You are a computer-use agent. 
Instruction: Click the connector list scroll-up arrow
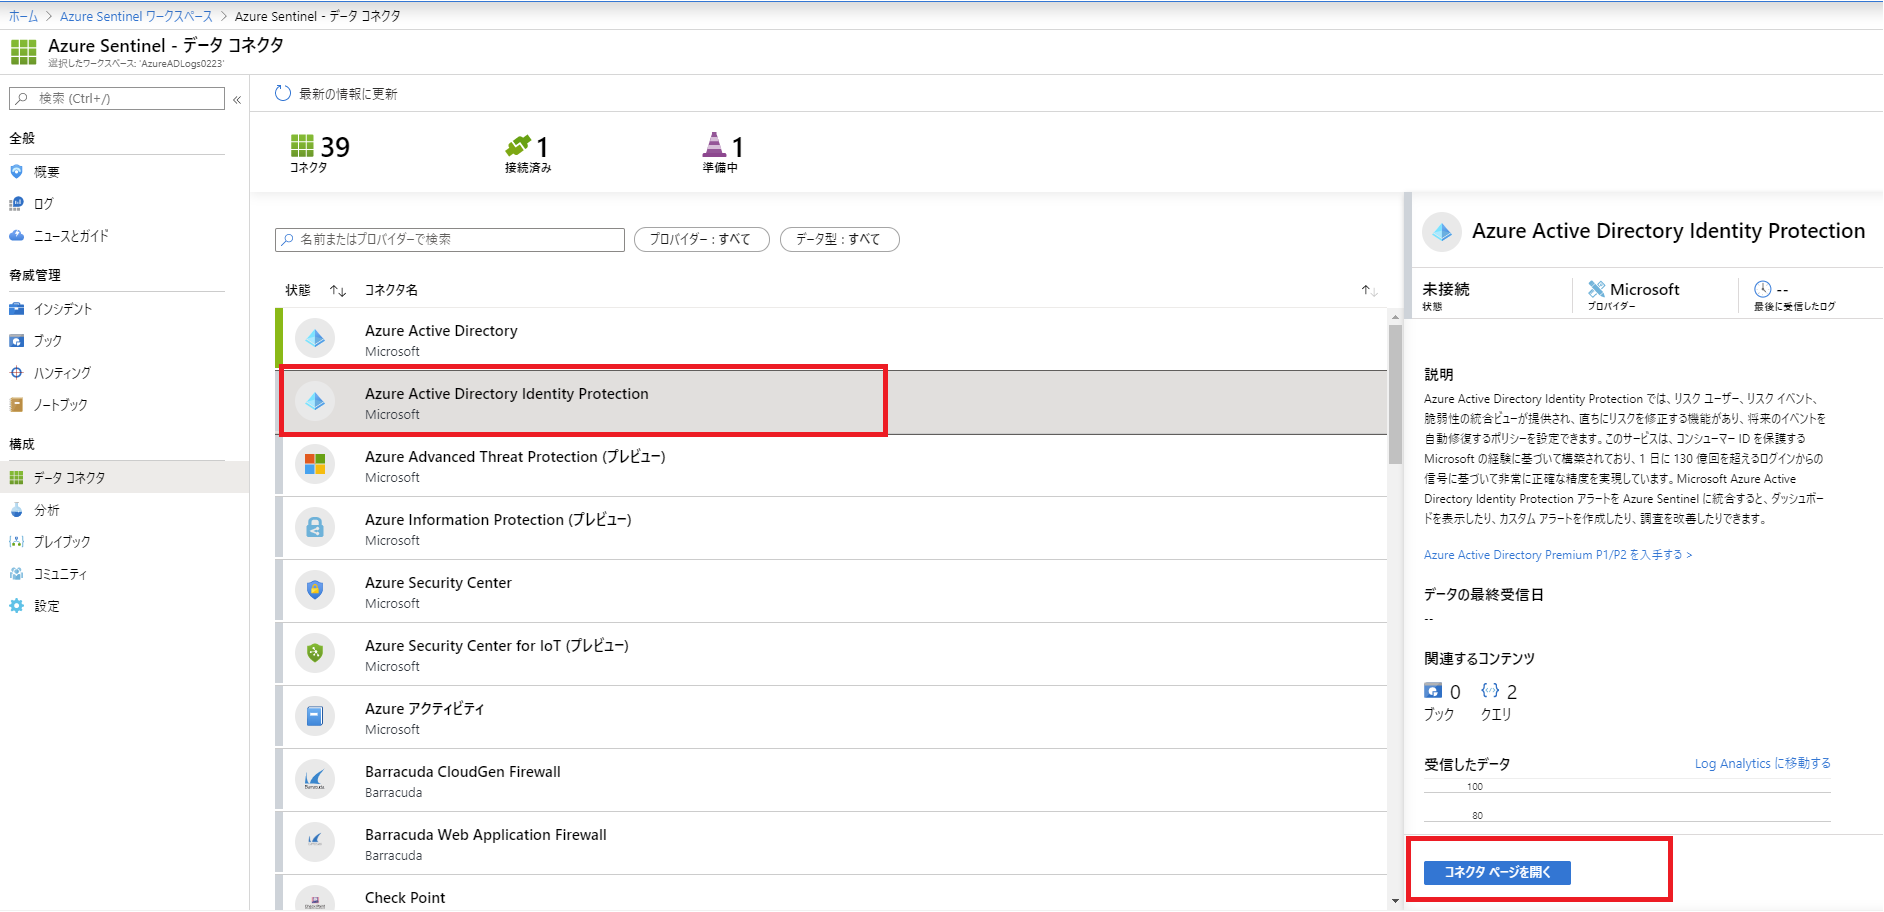point(1395,317)
